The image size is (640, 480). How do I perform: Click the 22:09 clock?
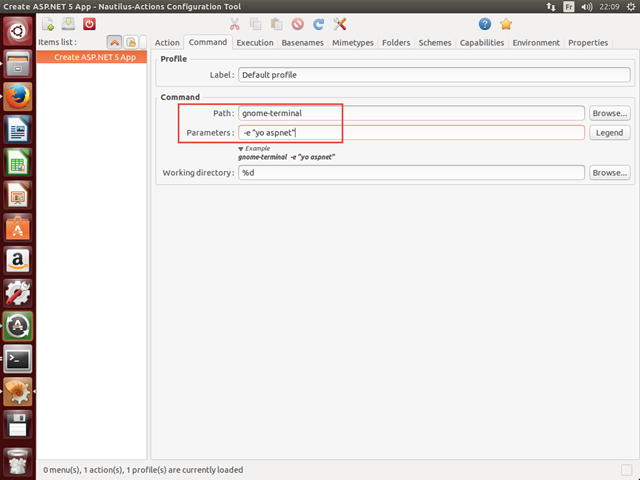click(x=609, y=7)
